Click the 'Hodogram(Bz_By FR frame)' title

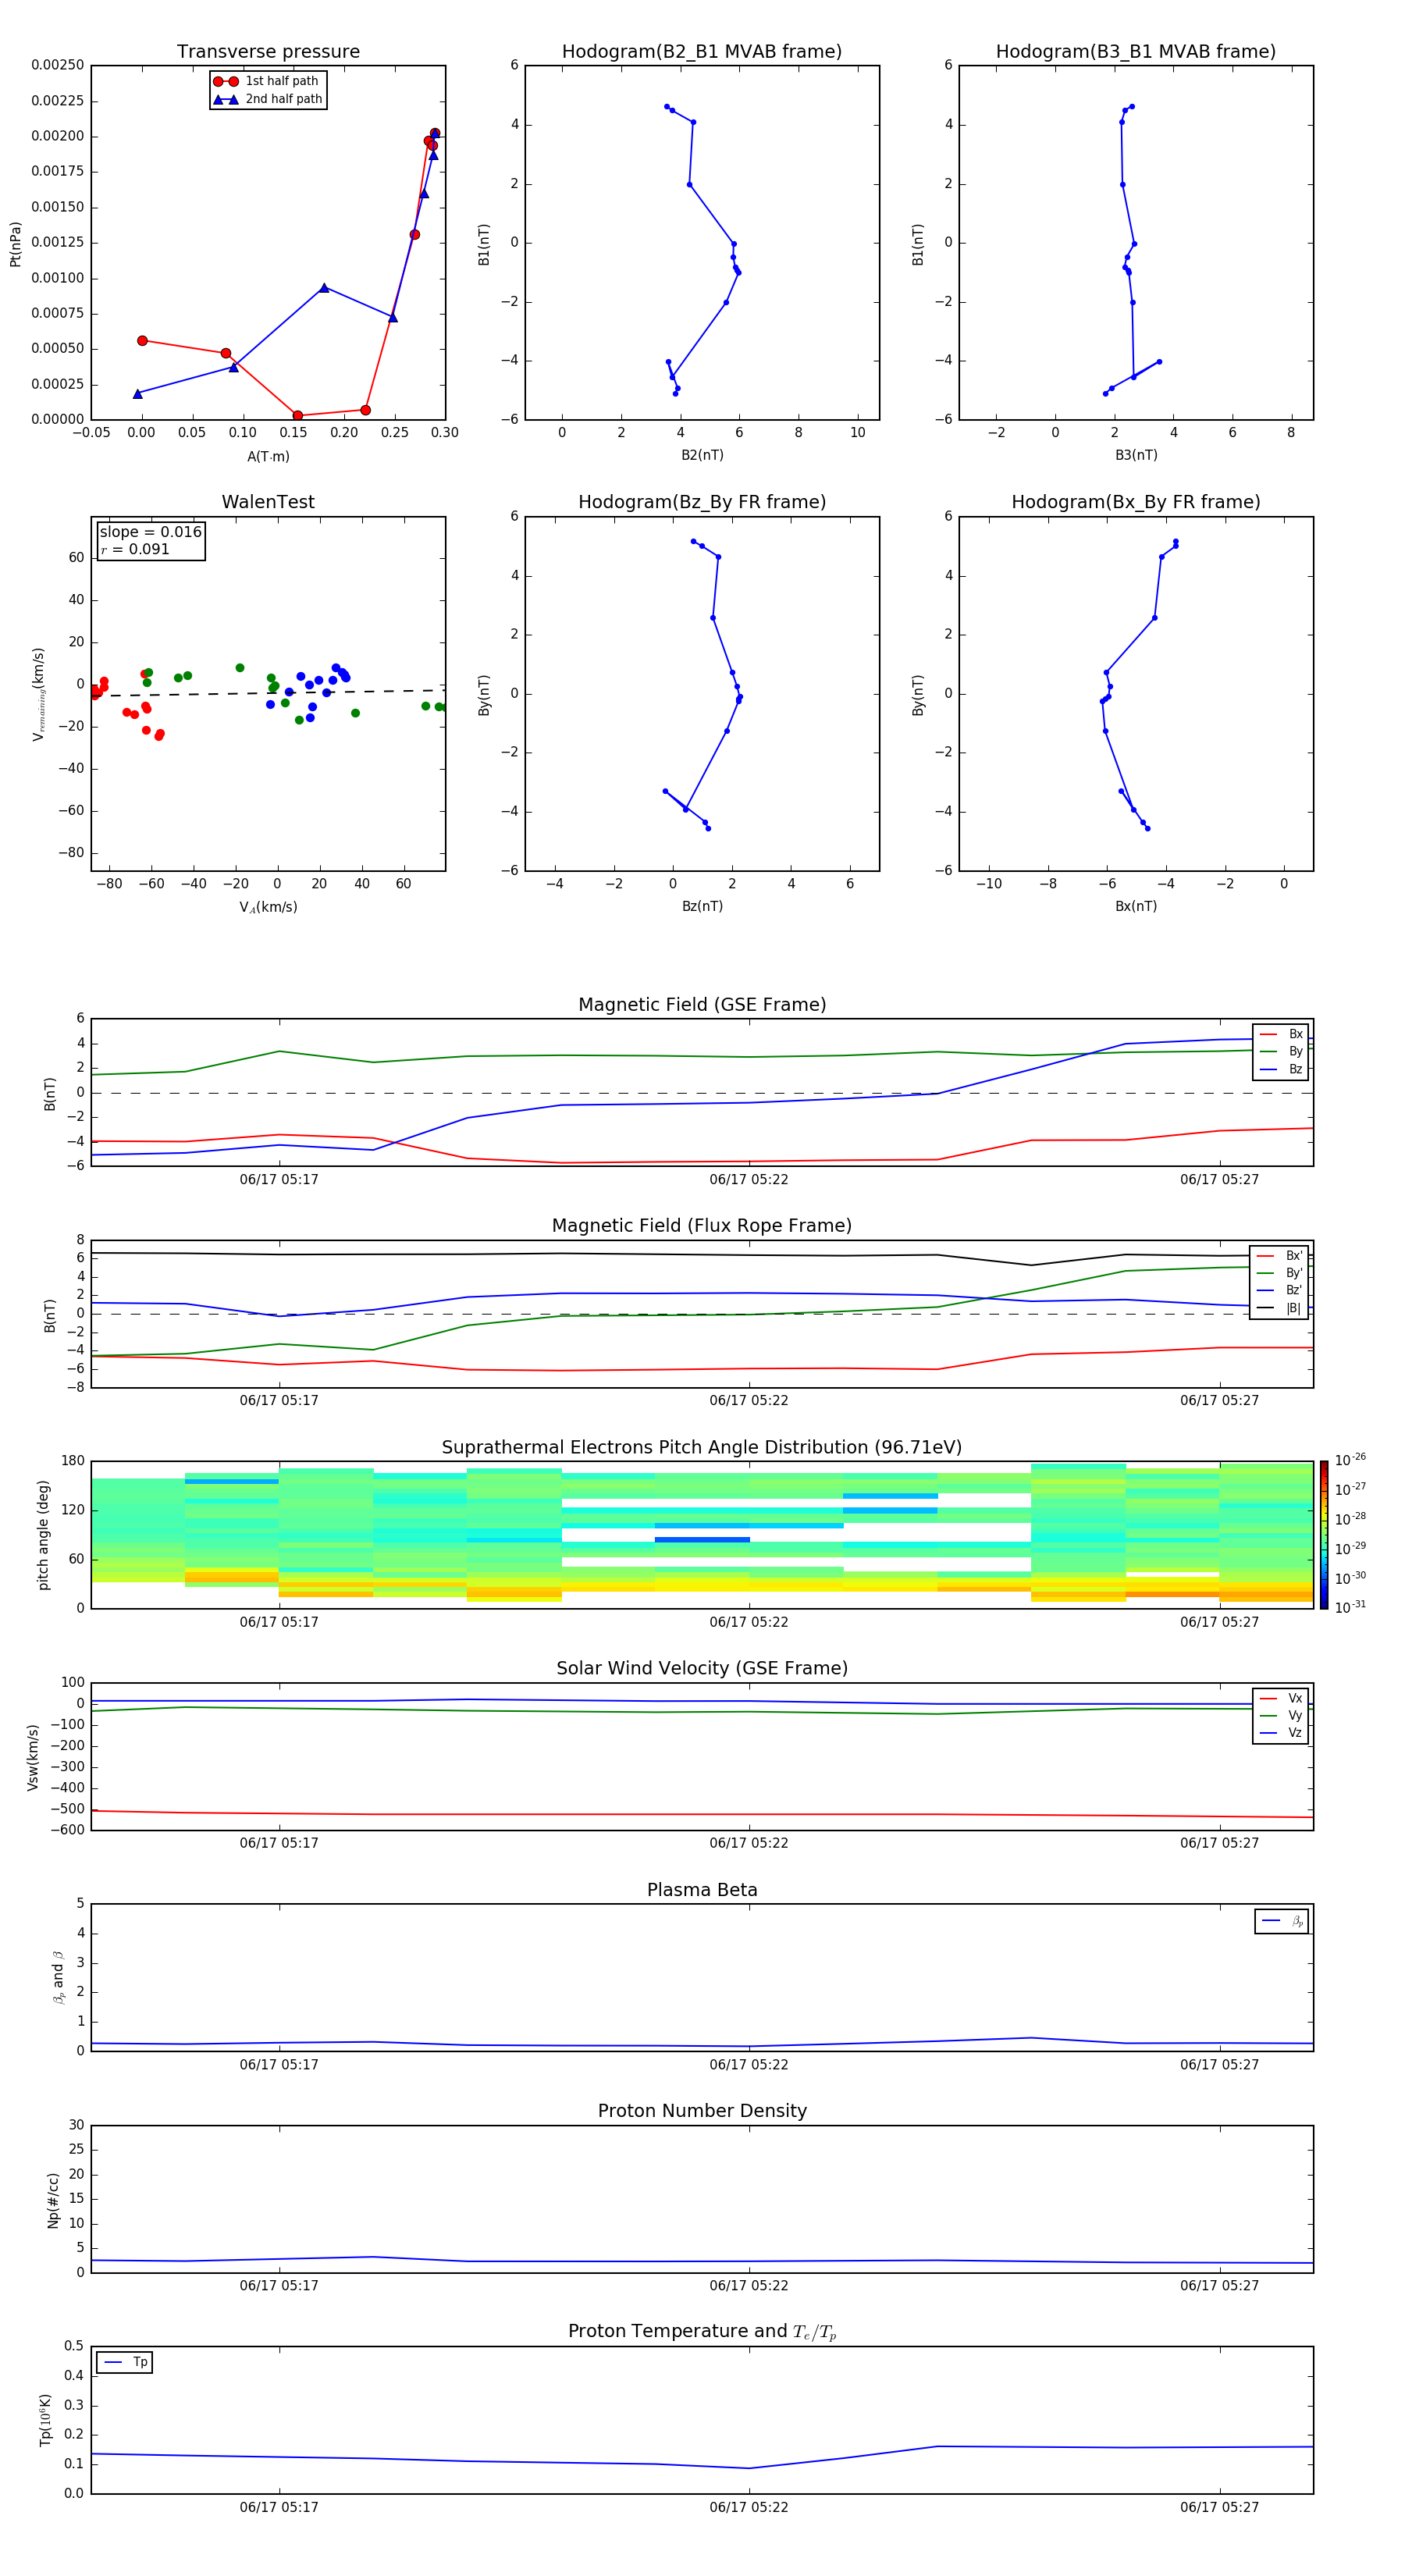702,502
